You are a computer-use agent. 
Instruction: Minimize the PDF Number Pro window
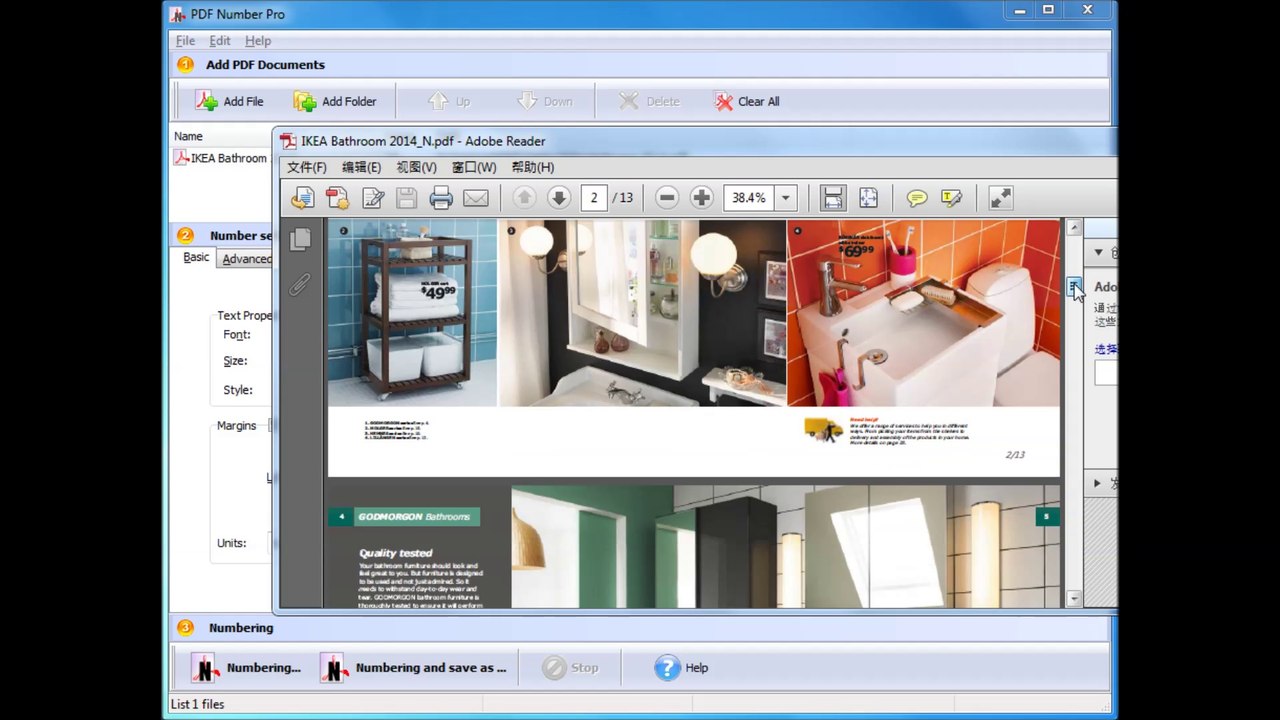(1020, 11)
